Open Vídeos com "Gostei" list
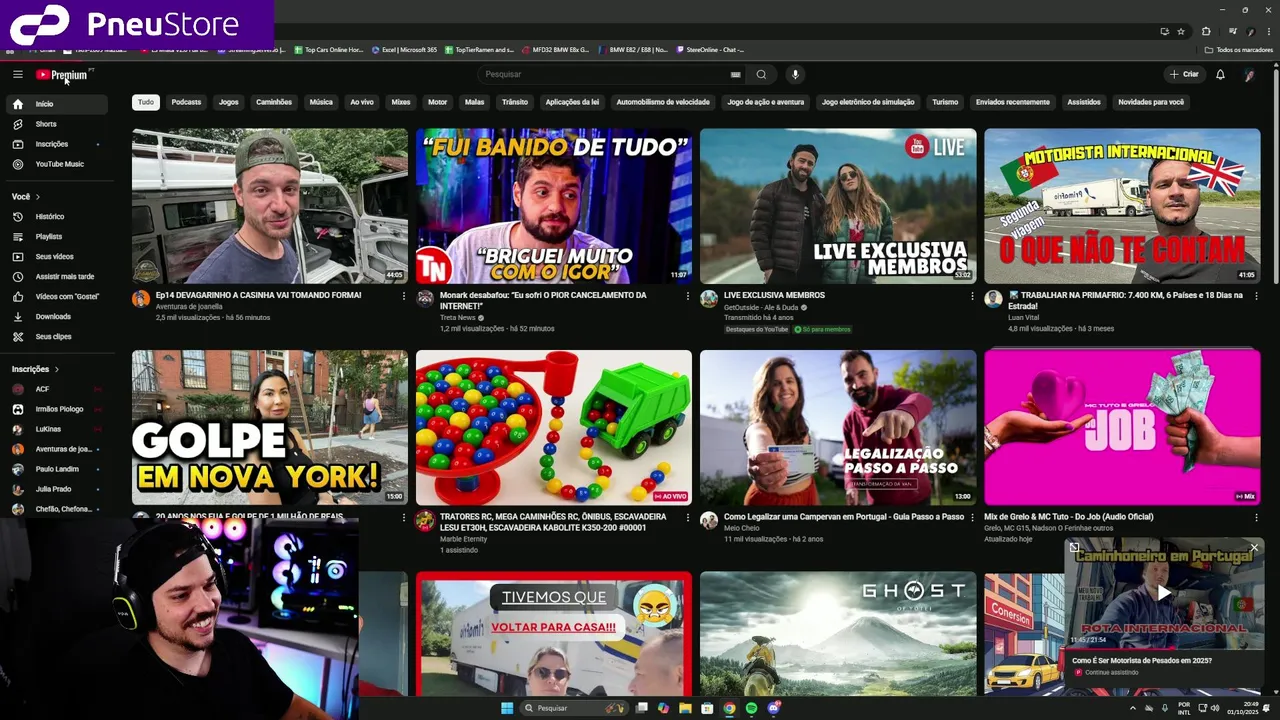Image resolution: width=1280 pixels, height=720 pixels. (x=59, y=297)
